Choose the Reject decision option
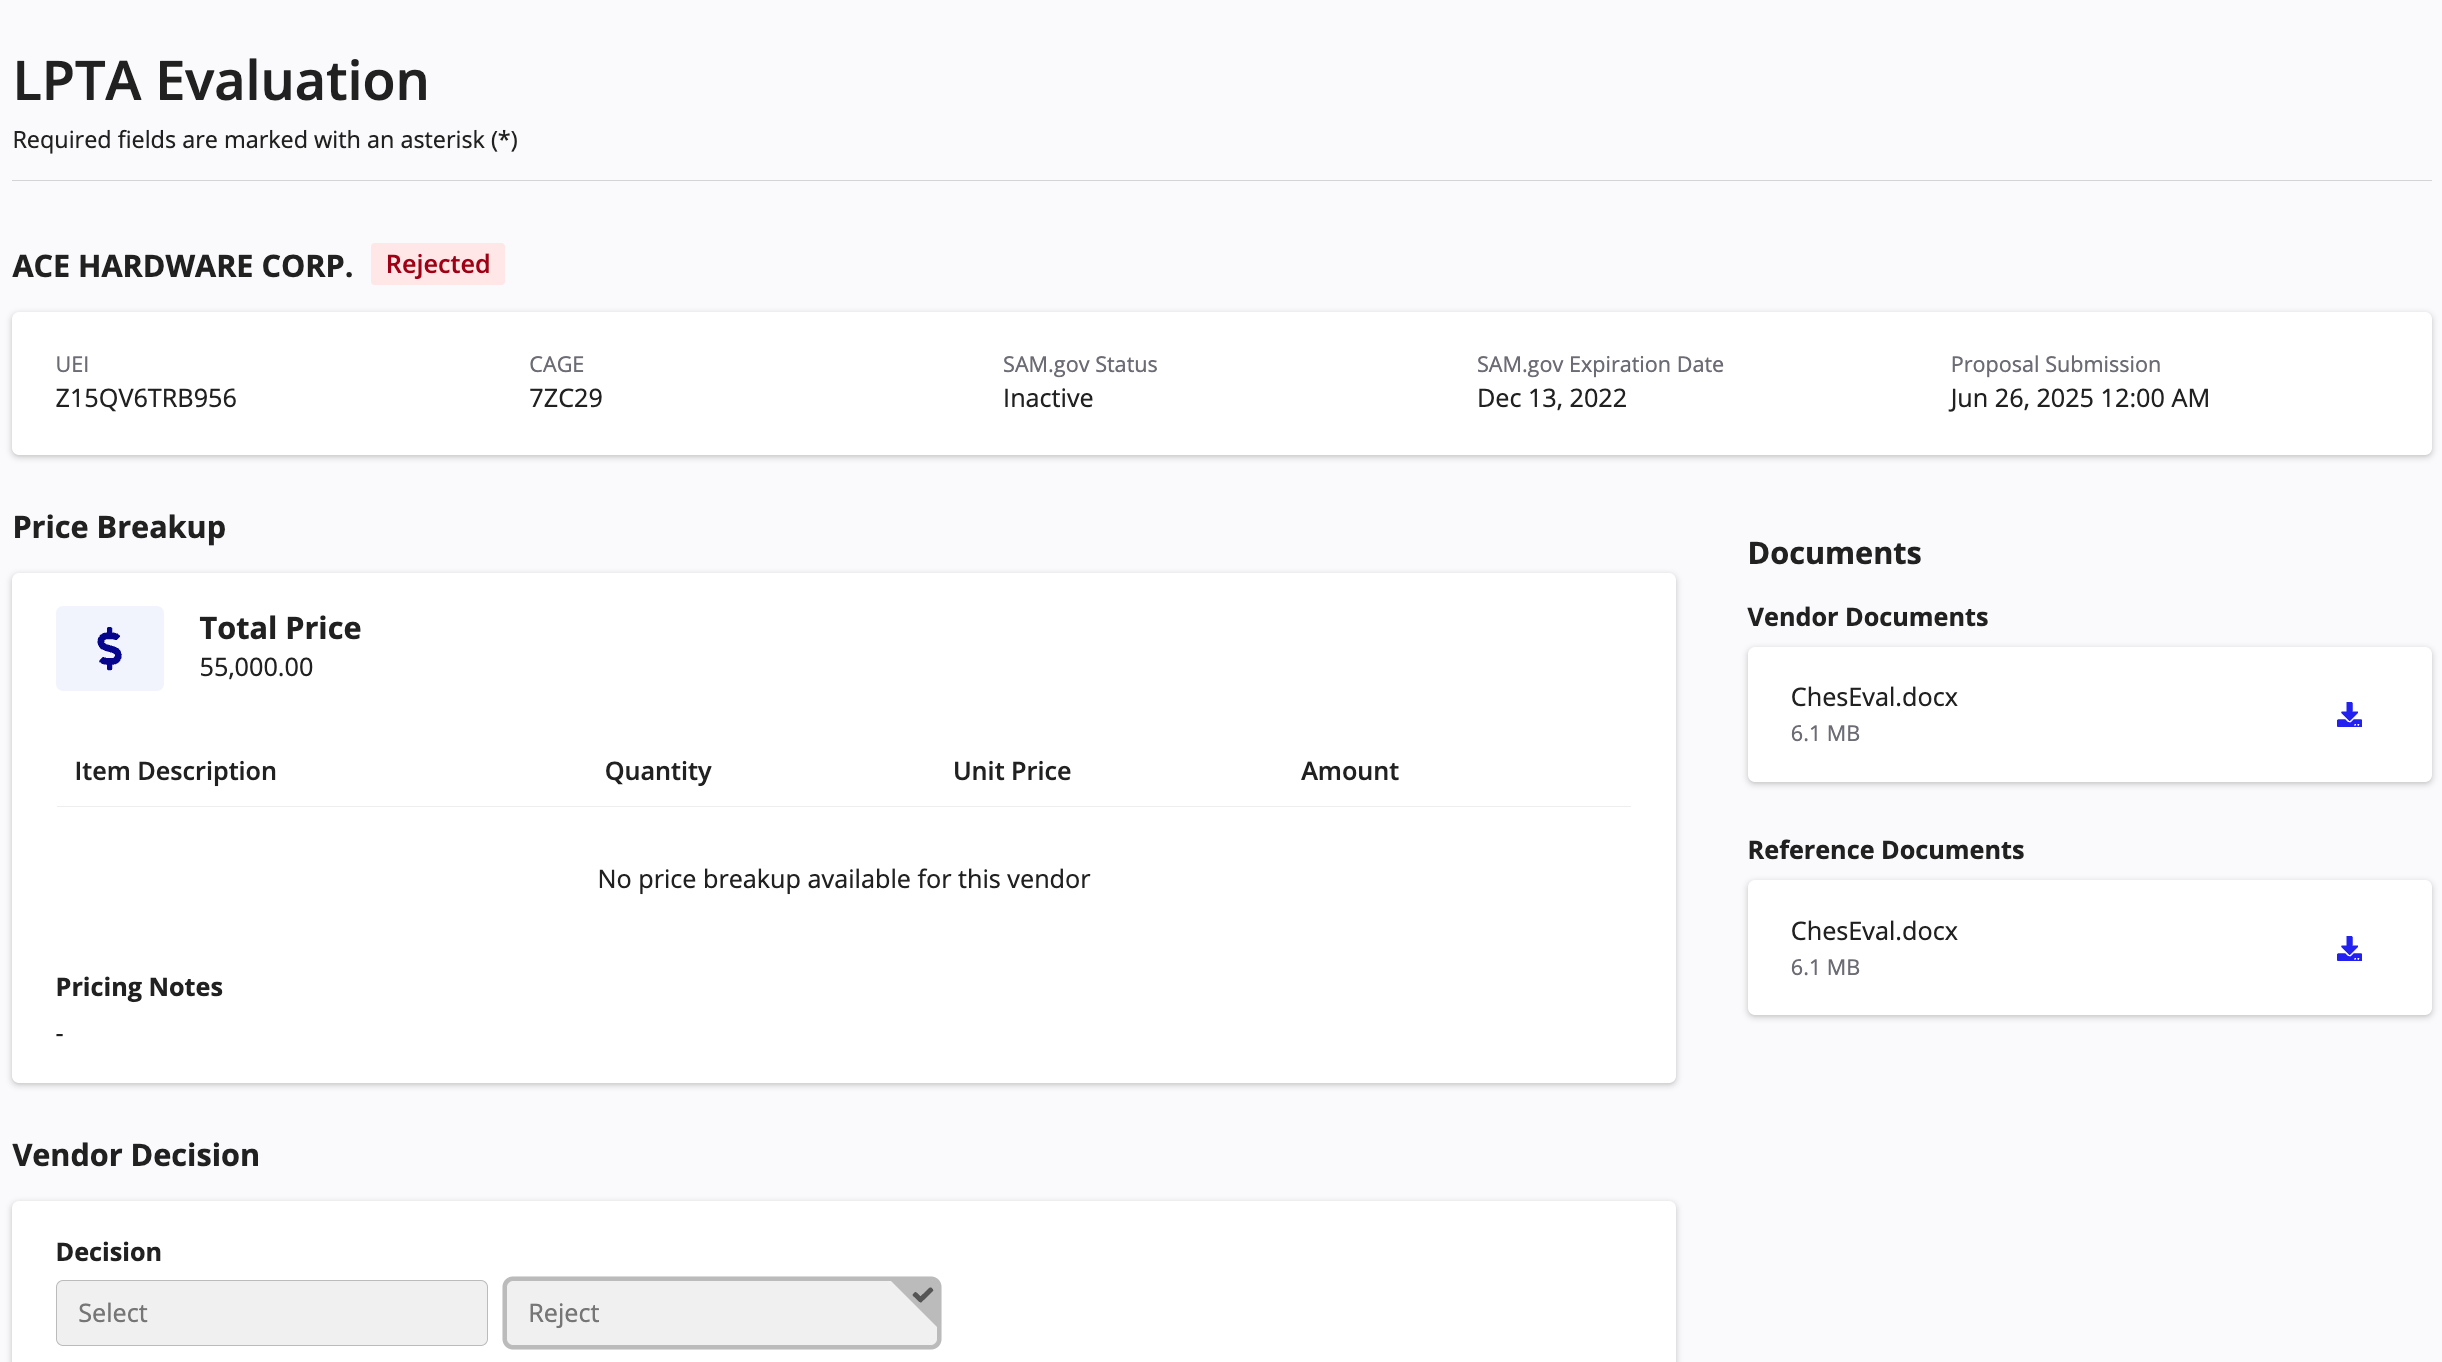Viewport: 2442px width, 1362px height. tap(722, 1313)
